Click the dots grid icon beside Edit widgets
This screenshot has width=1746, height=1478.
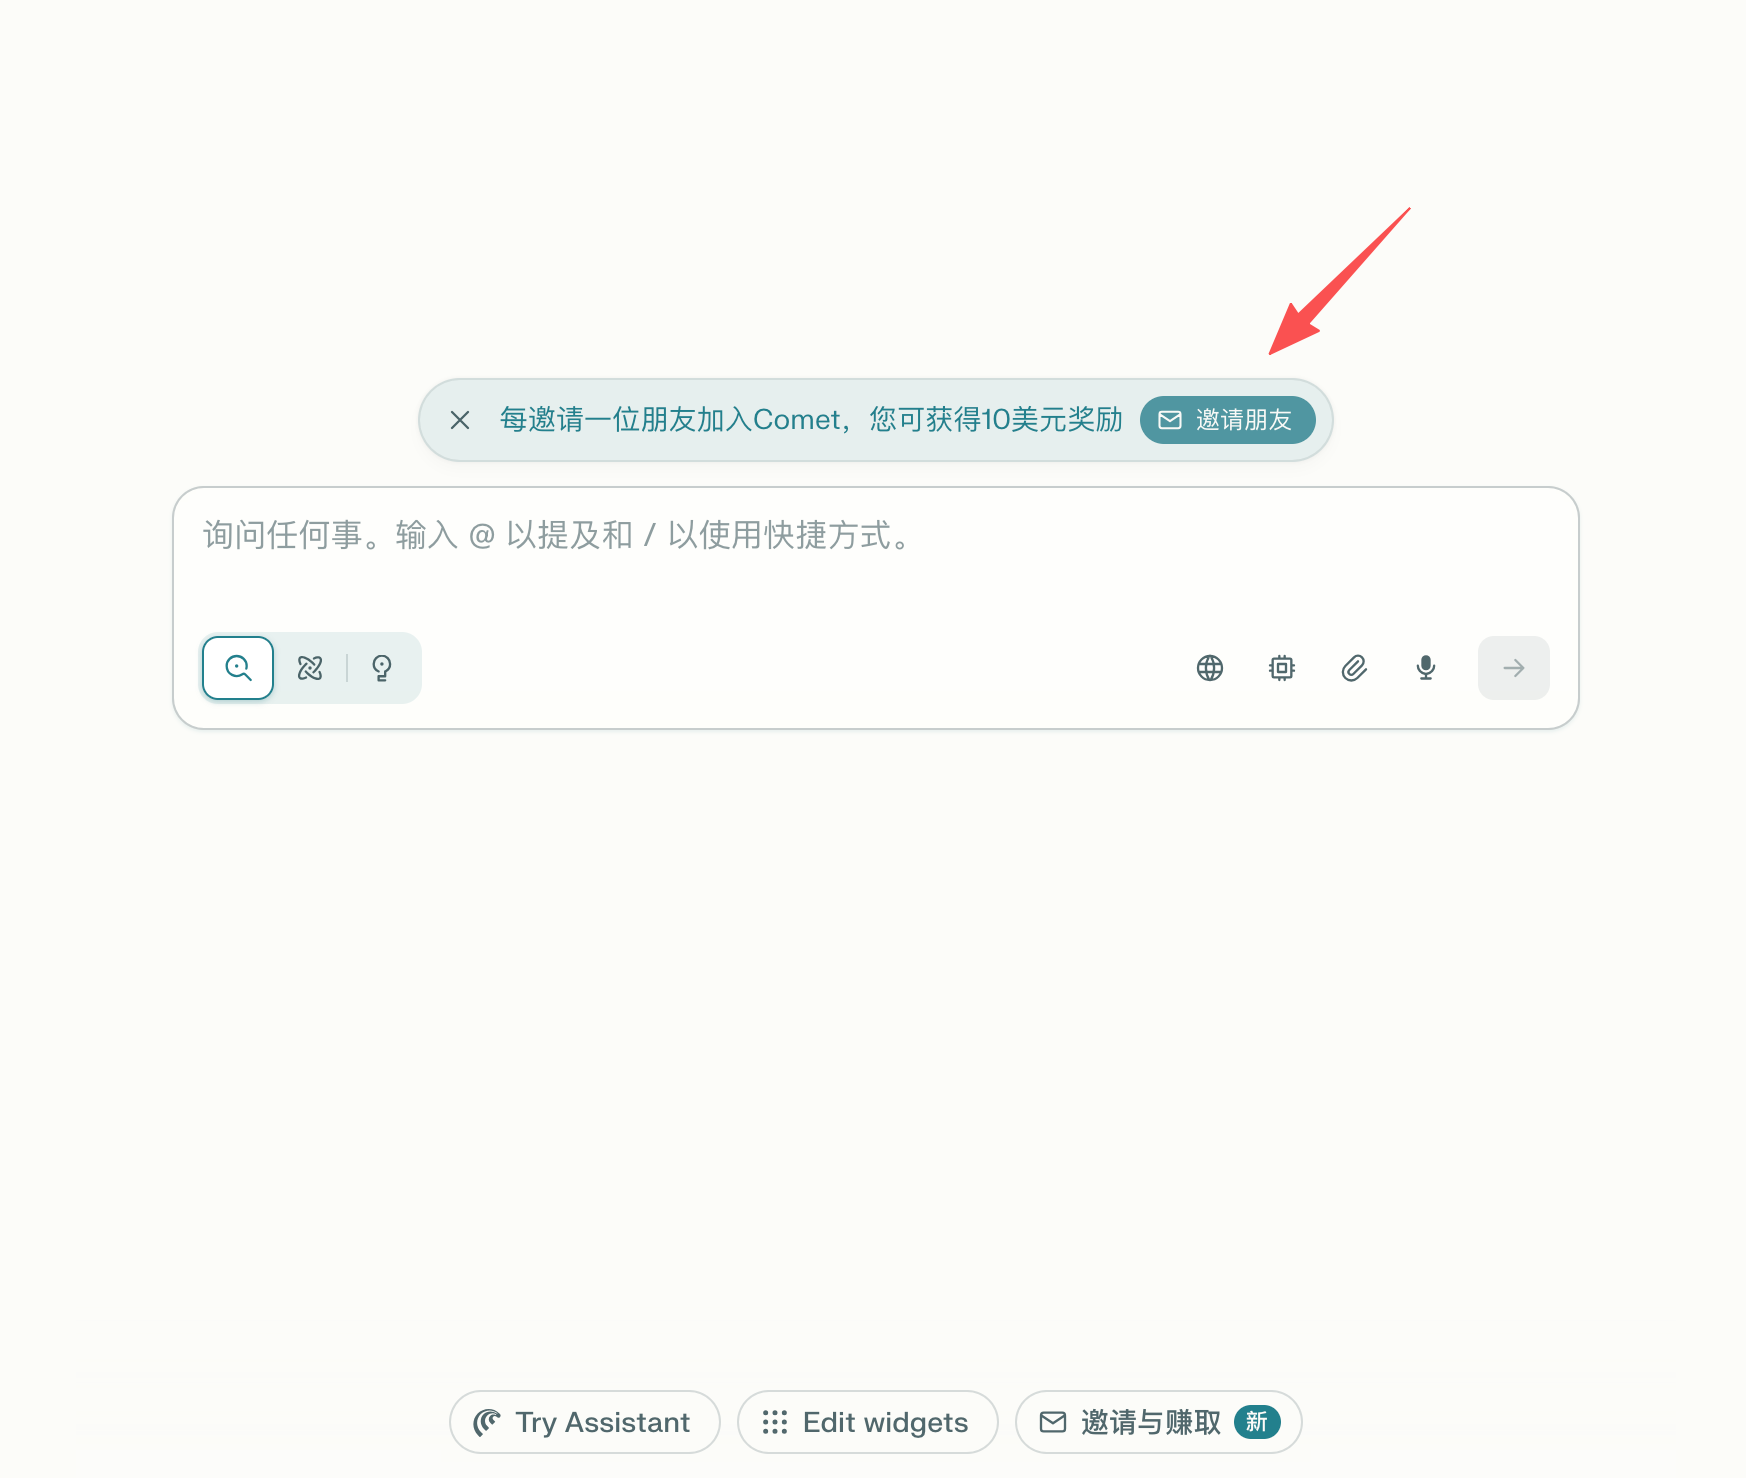click(775, 1422)
